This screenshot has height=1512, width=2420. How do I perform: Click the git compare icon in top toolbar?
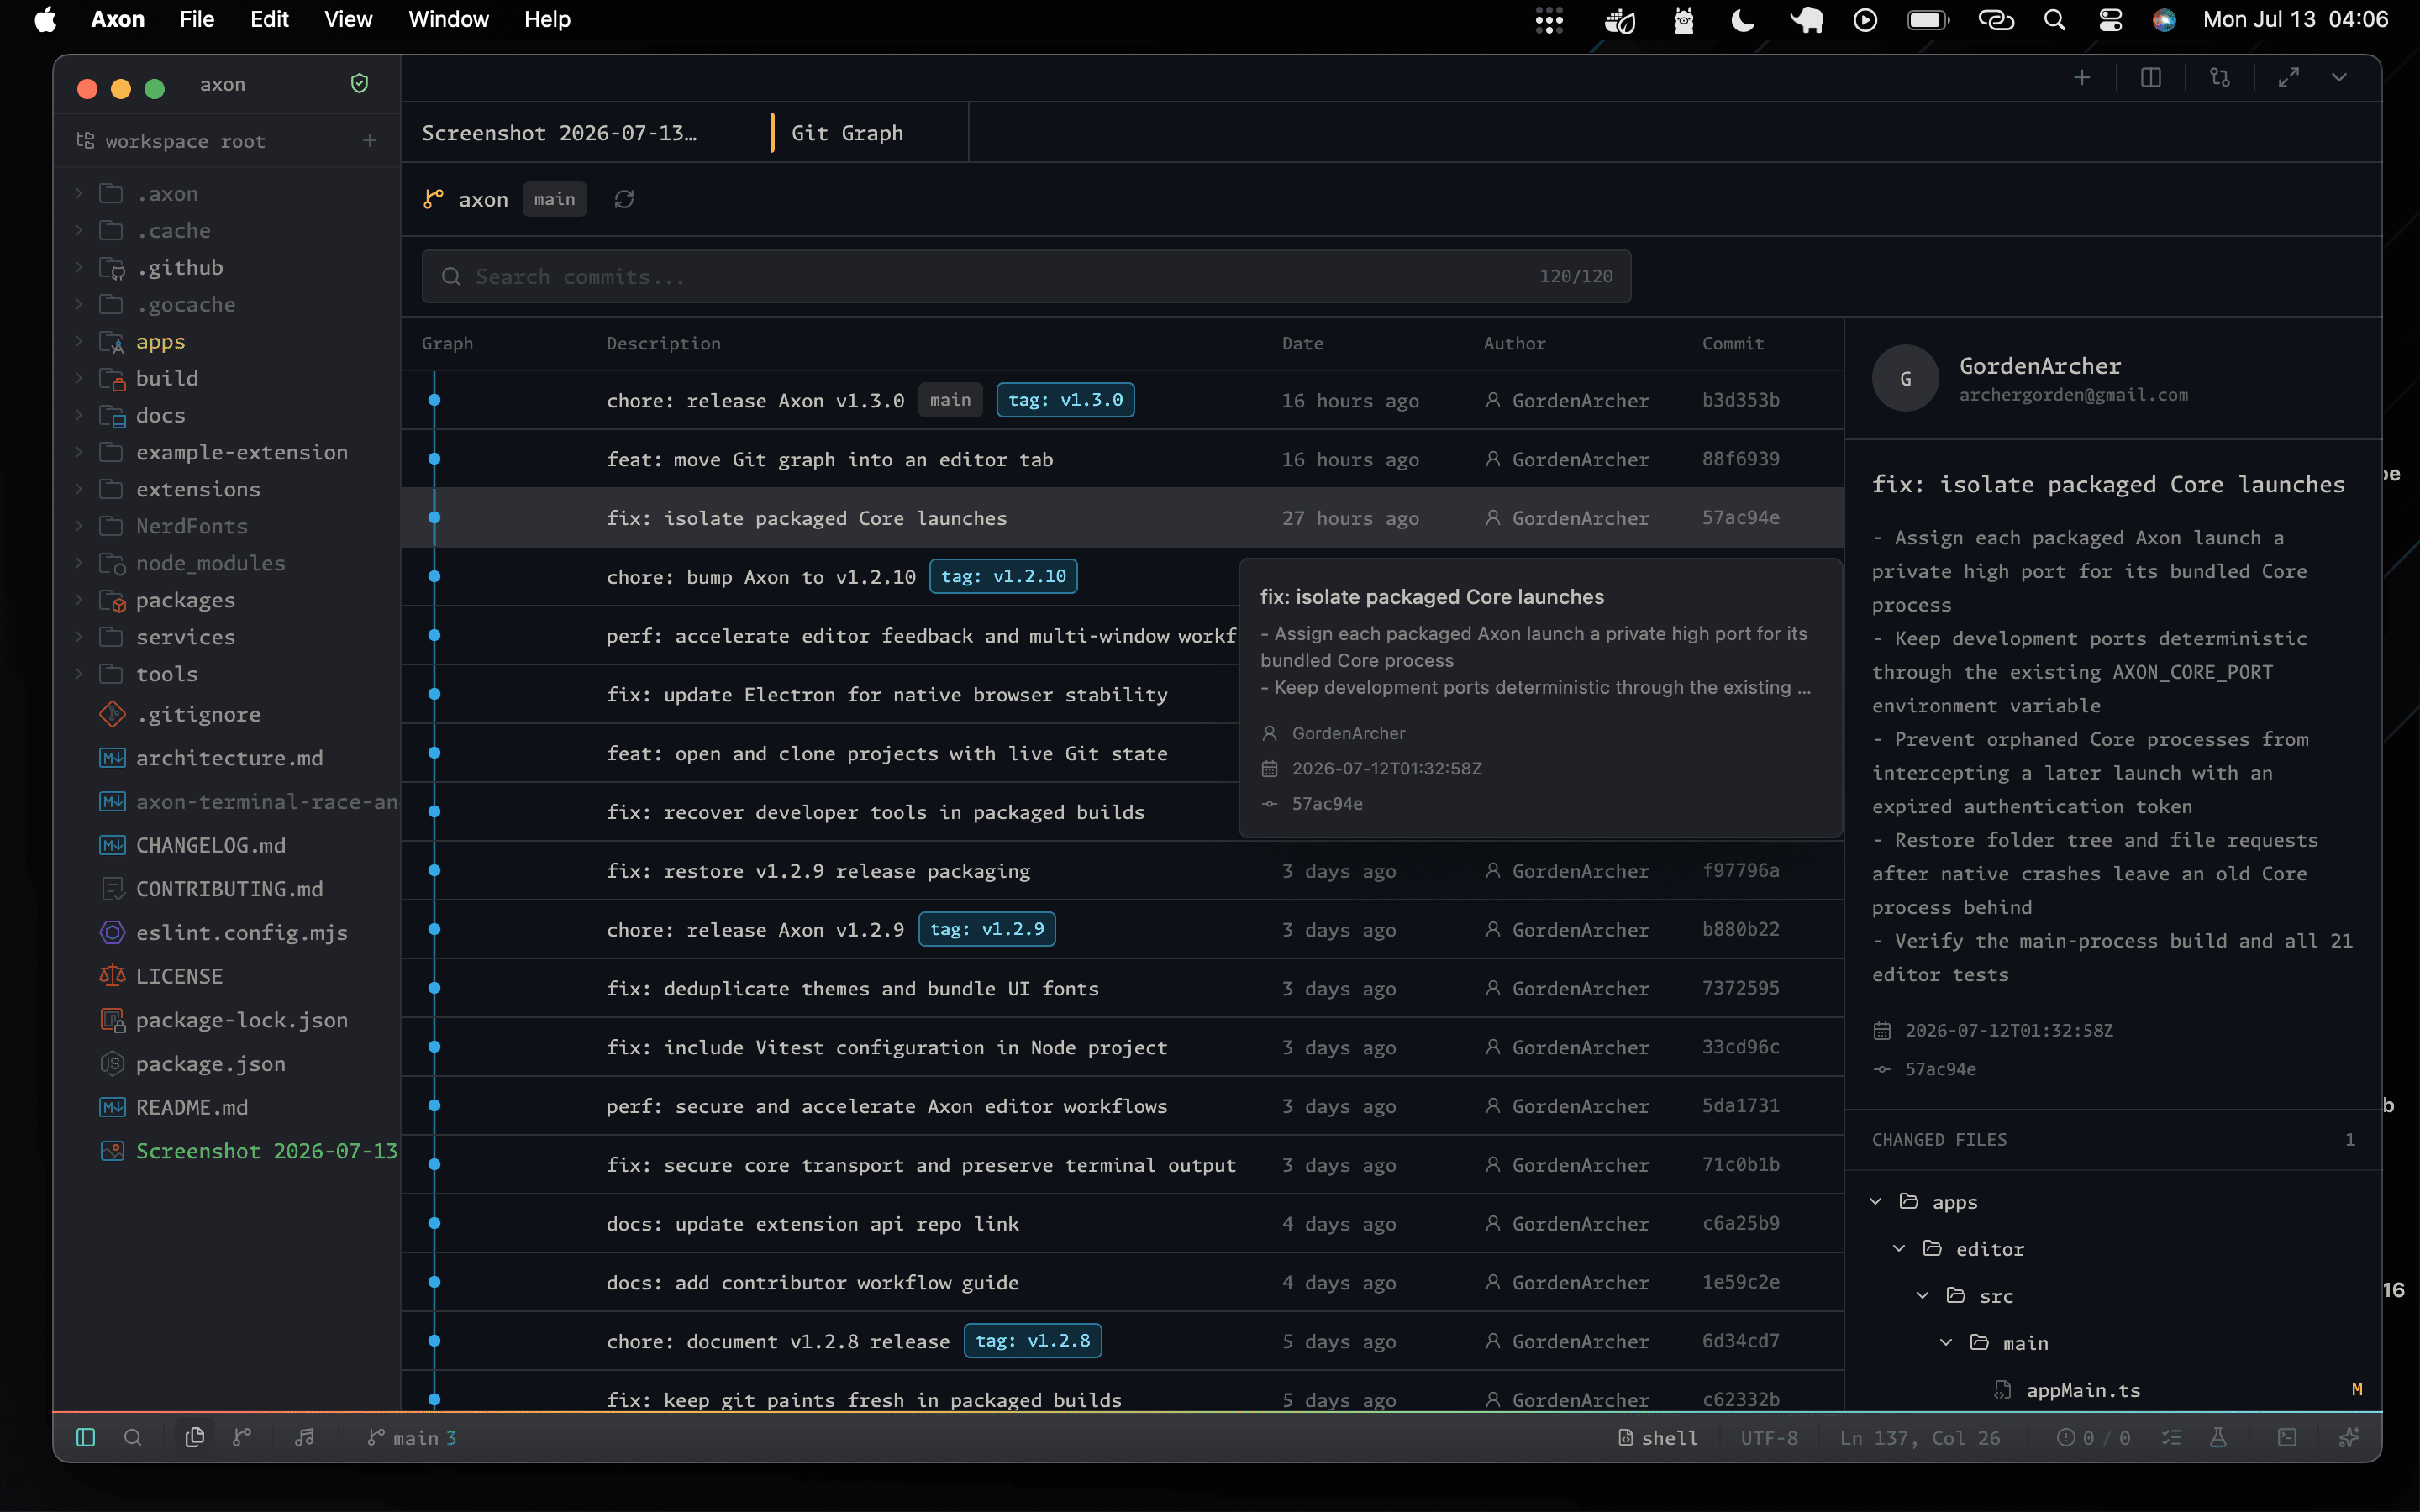pos(2220,78)
